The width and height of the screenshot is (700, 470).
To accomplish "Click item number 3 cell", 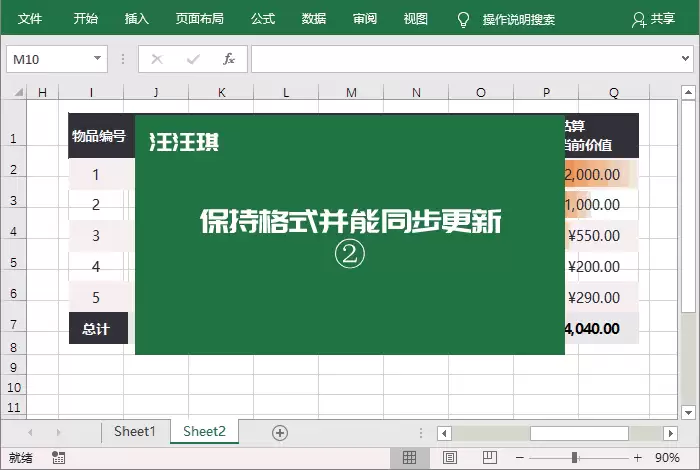I will tap(96, 236).
